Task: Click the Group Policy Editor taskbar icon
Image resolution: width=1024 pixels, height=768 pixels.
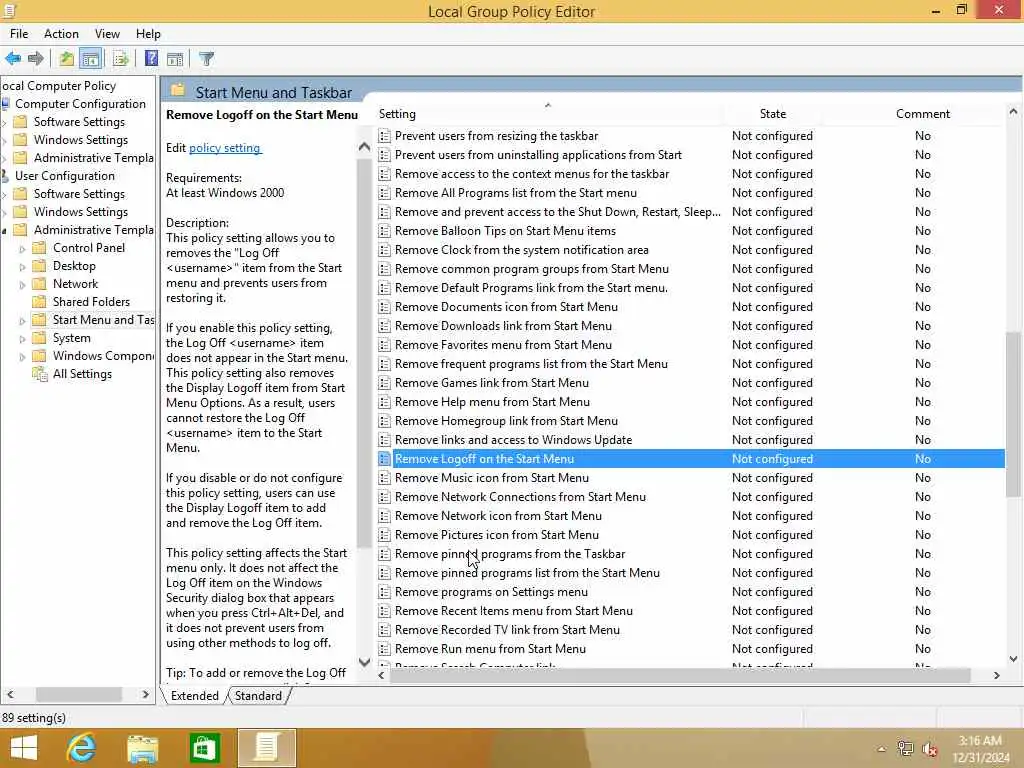Action: point(266,748)
